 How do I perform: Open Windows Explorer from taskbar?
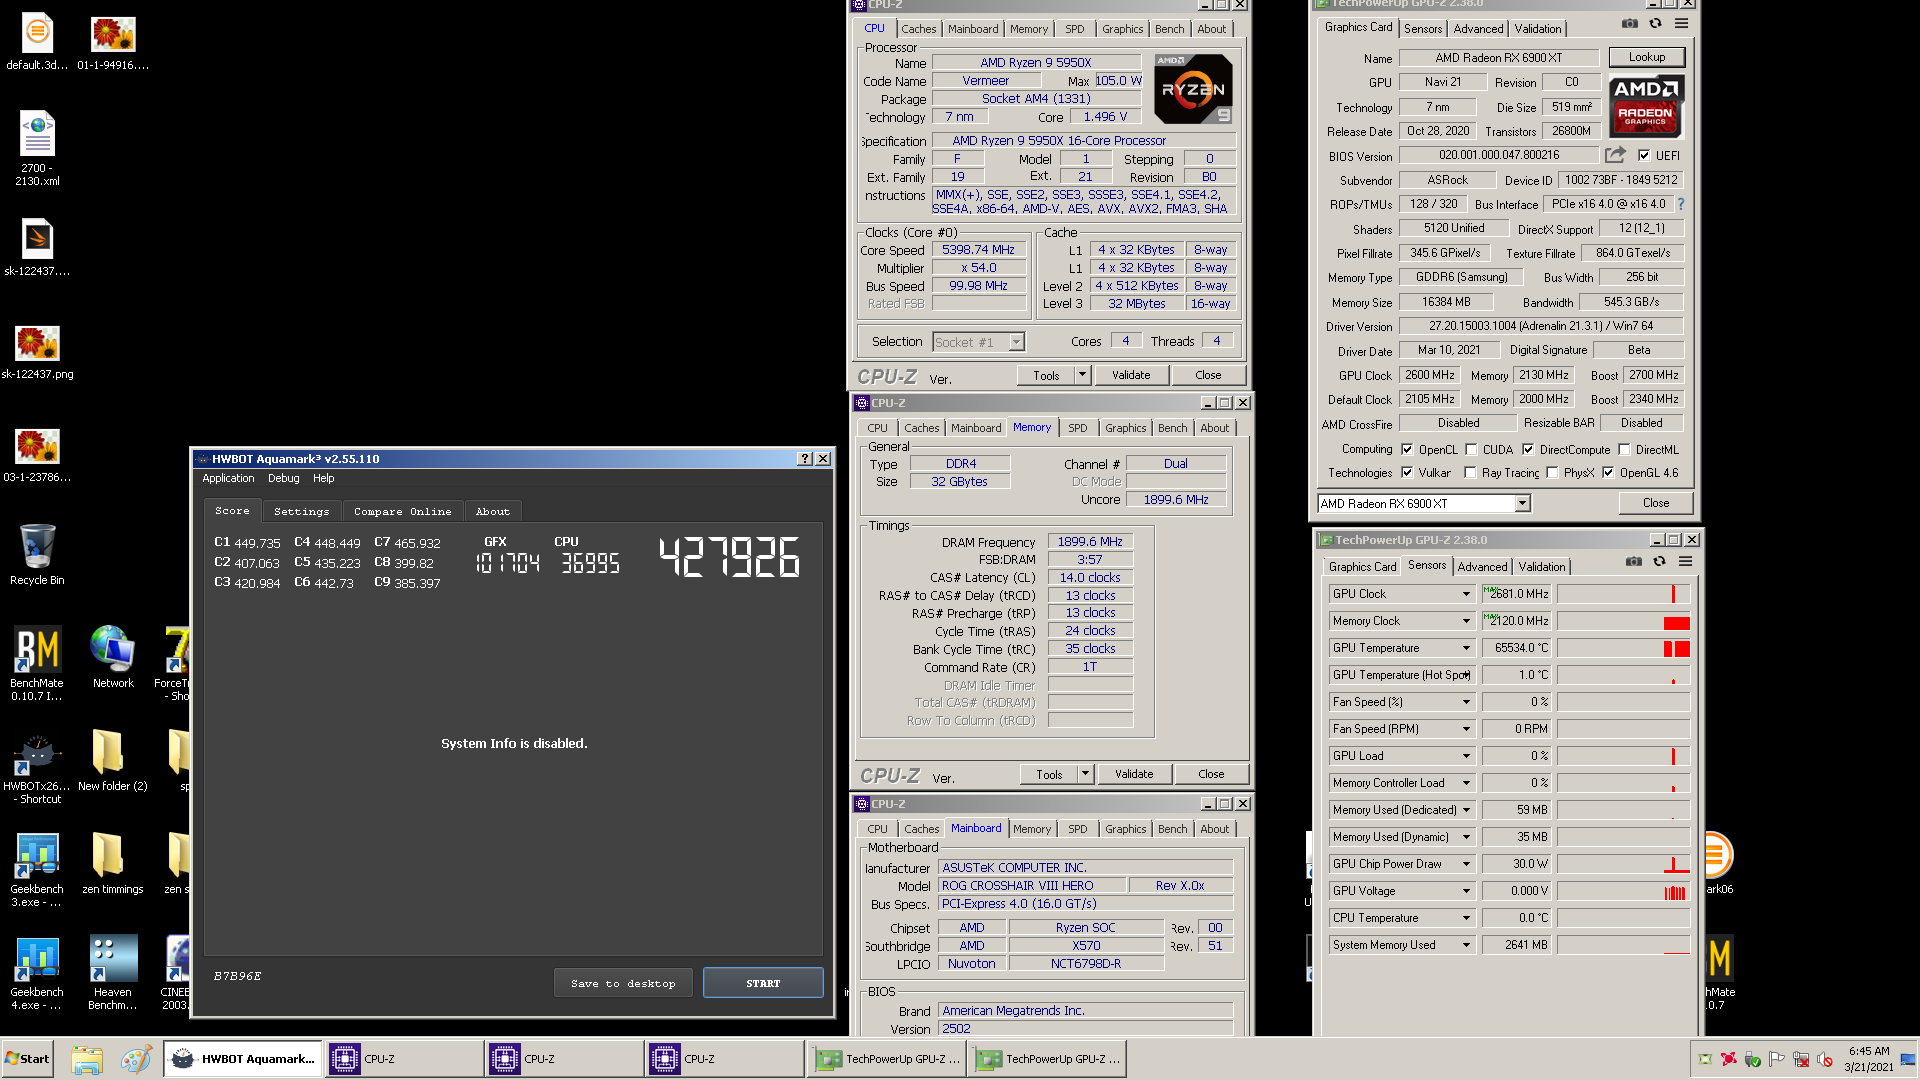pyautogui.click(x=87, y=1059)
